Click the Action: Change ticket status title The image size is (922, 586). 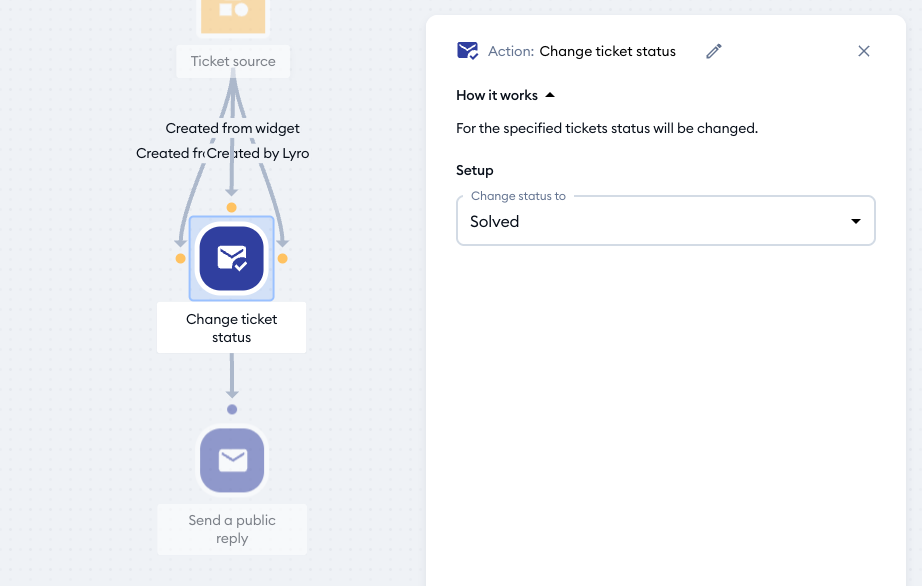pyautogui.click(x=582, y=51)
